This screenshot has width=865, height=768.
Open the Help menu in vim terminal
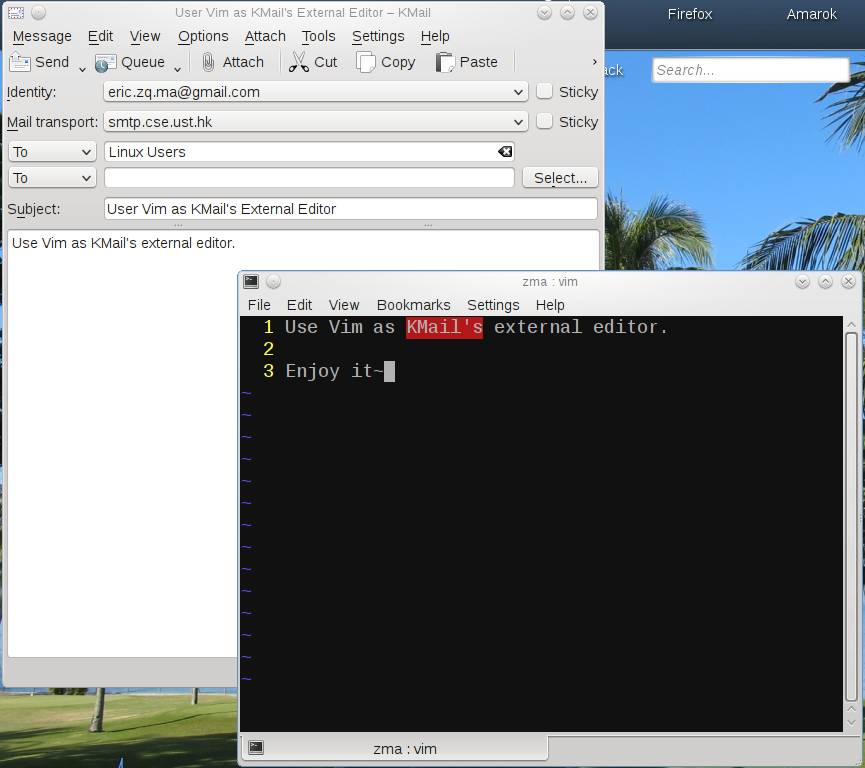tap(549, 305)
